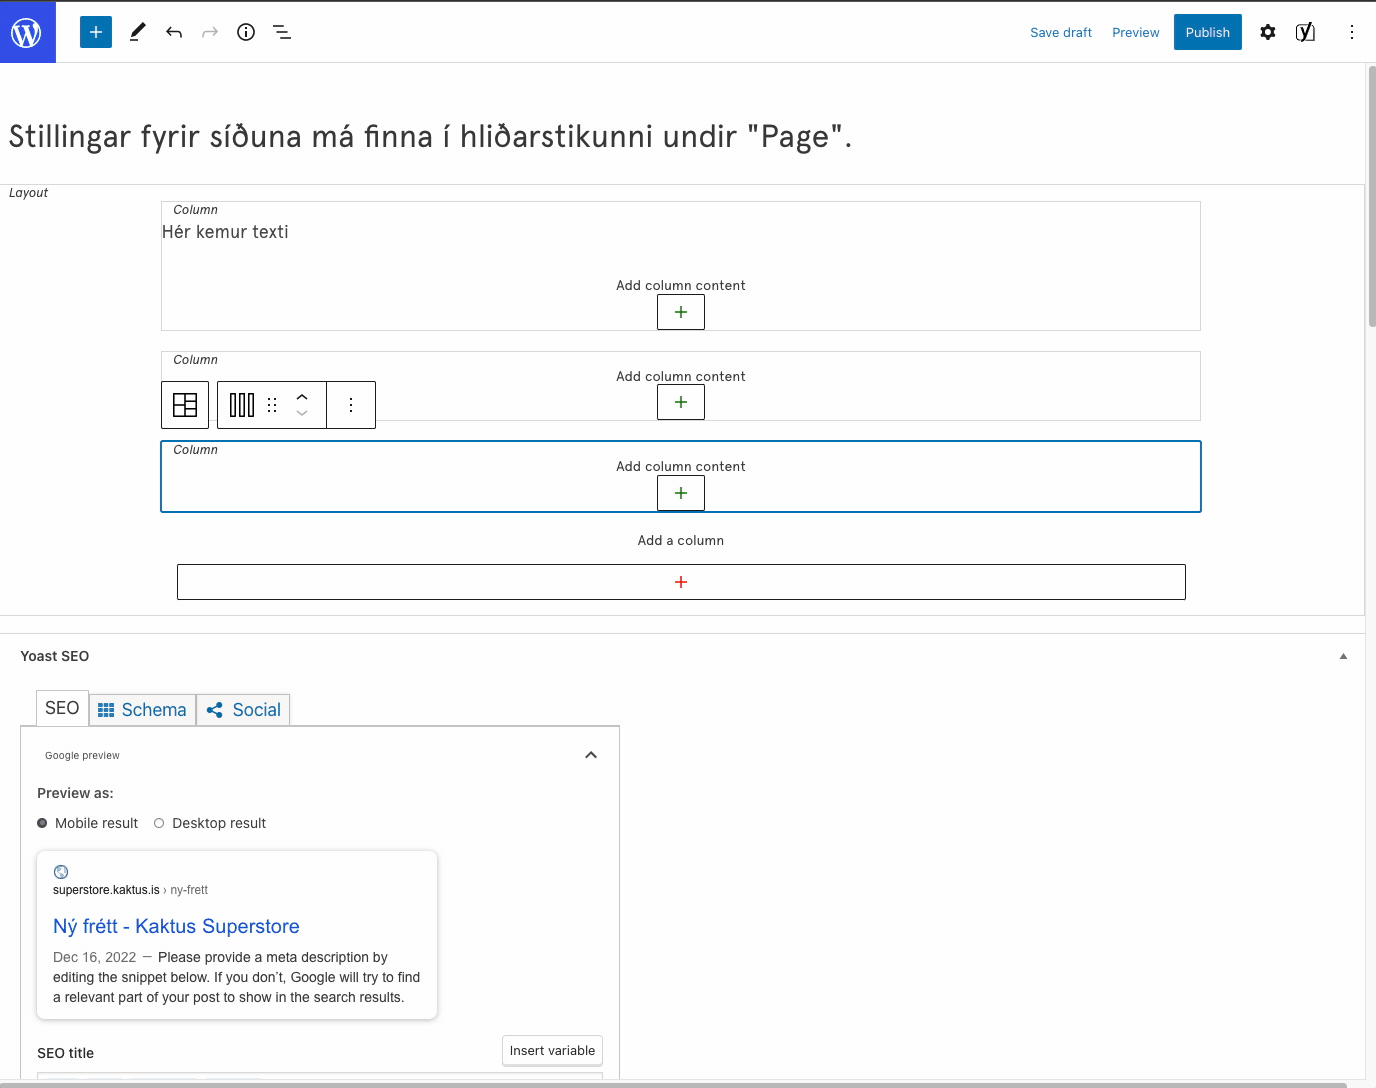Click the WordPress logo icon

point(27,32)
